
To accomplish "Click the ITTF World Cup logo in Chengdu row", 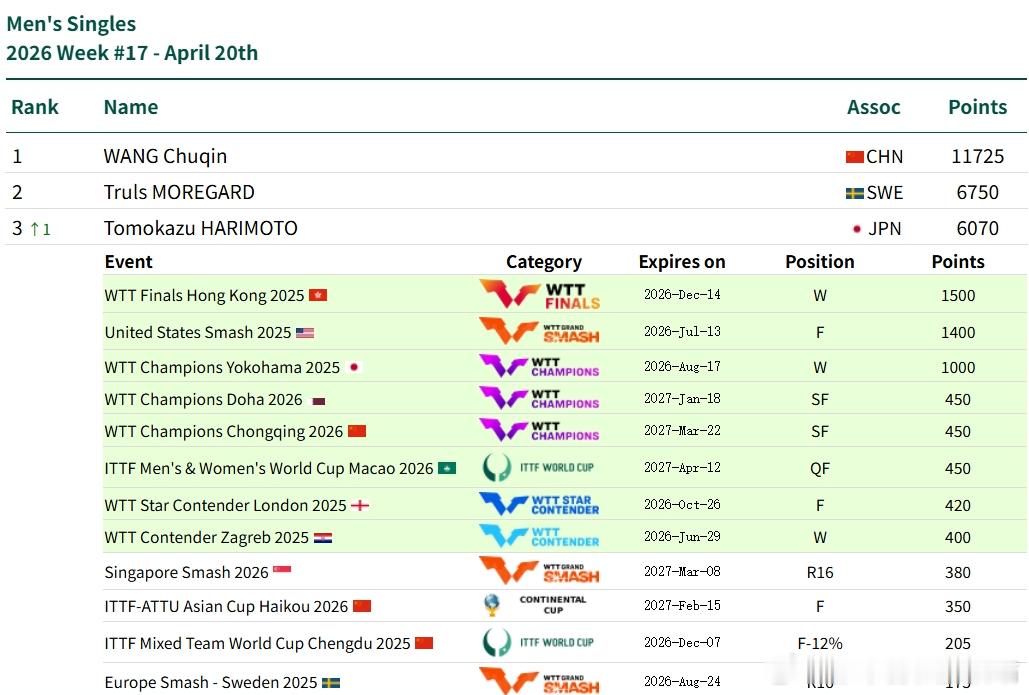I will point(538,642).
